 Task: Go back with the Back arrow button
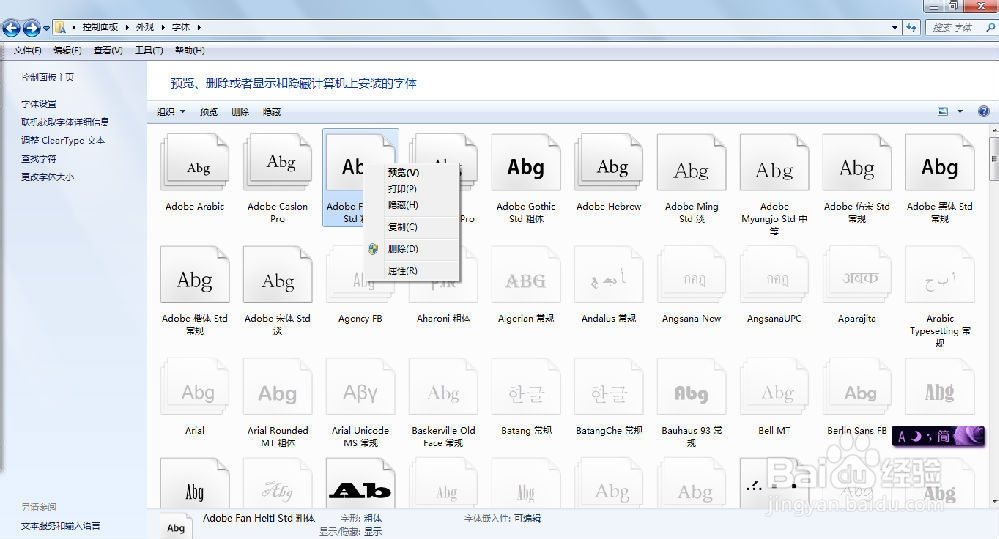(x=11, y=28)
